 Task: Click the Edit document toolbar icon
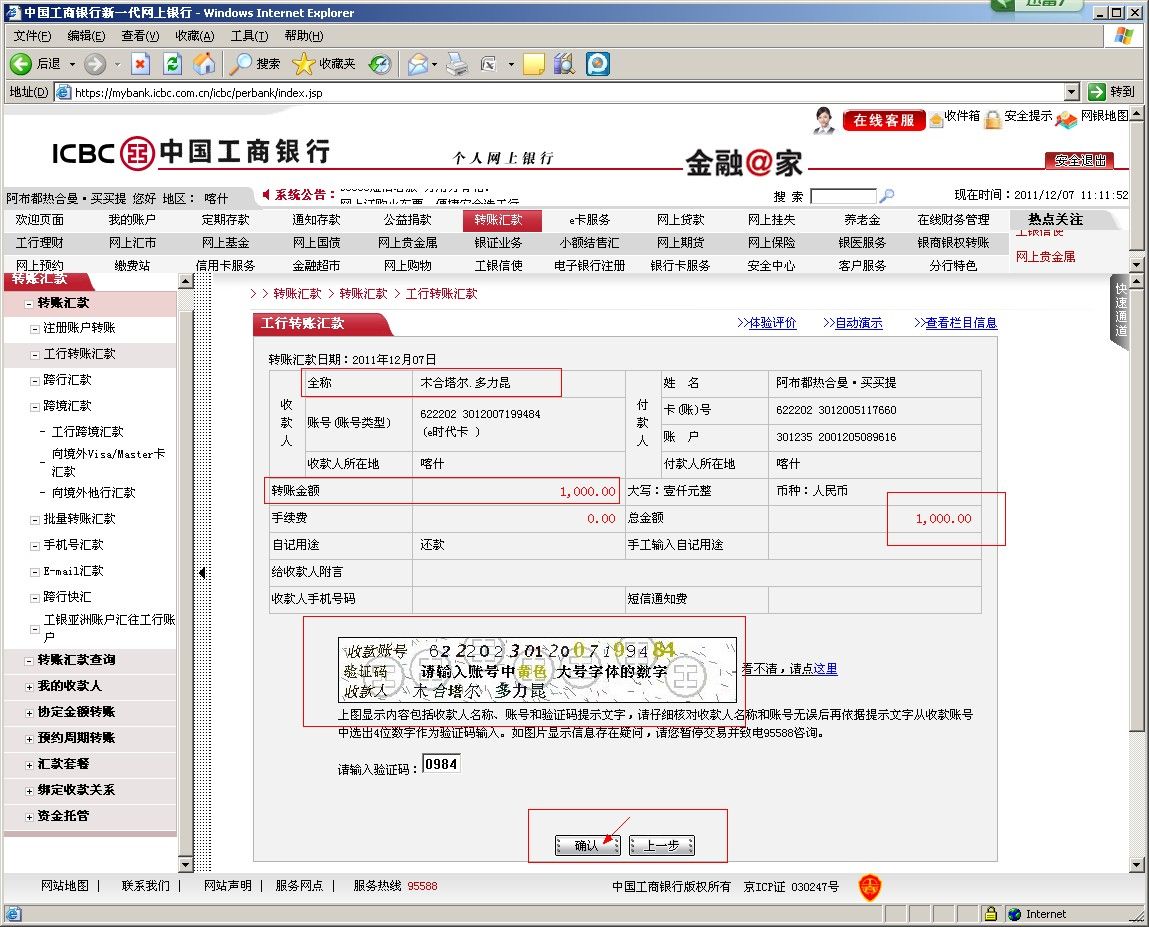tap(489, 64)
